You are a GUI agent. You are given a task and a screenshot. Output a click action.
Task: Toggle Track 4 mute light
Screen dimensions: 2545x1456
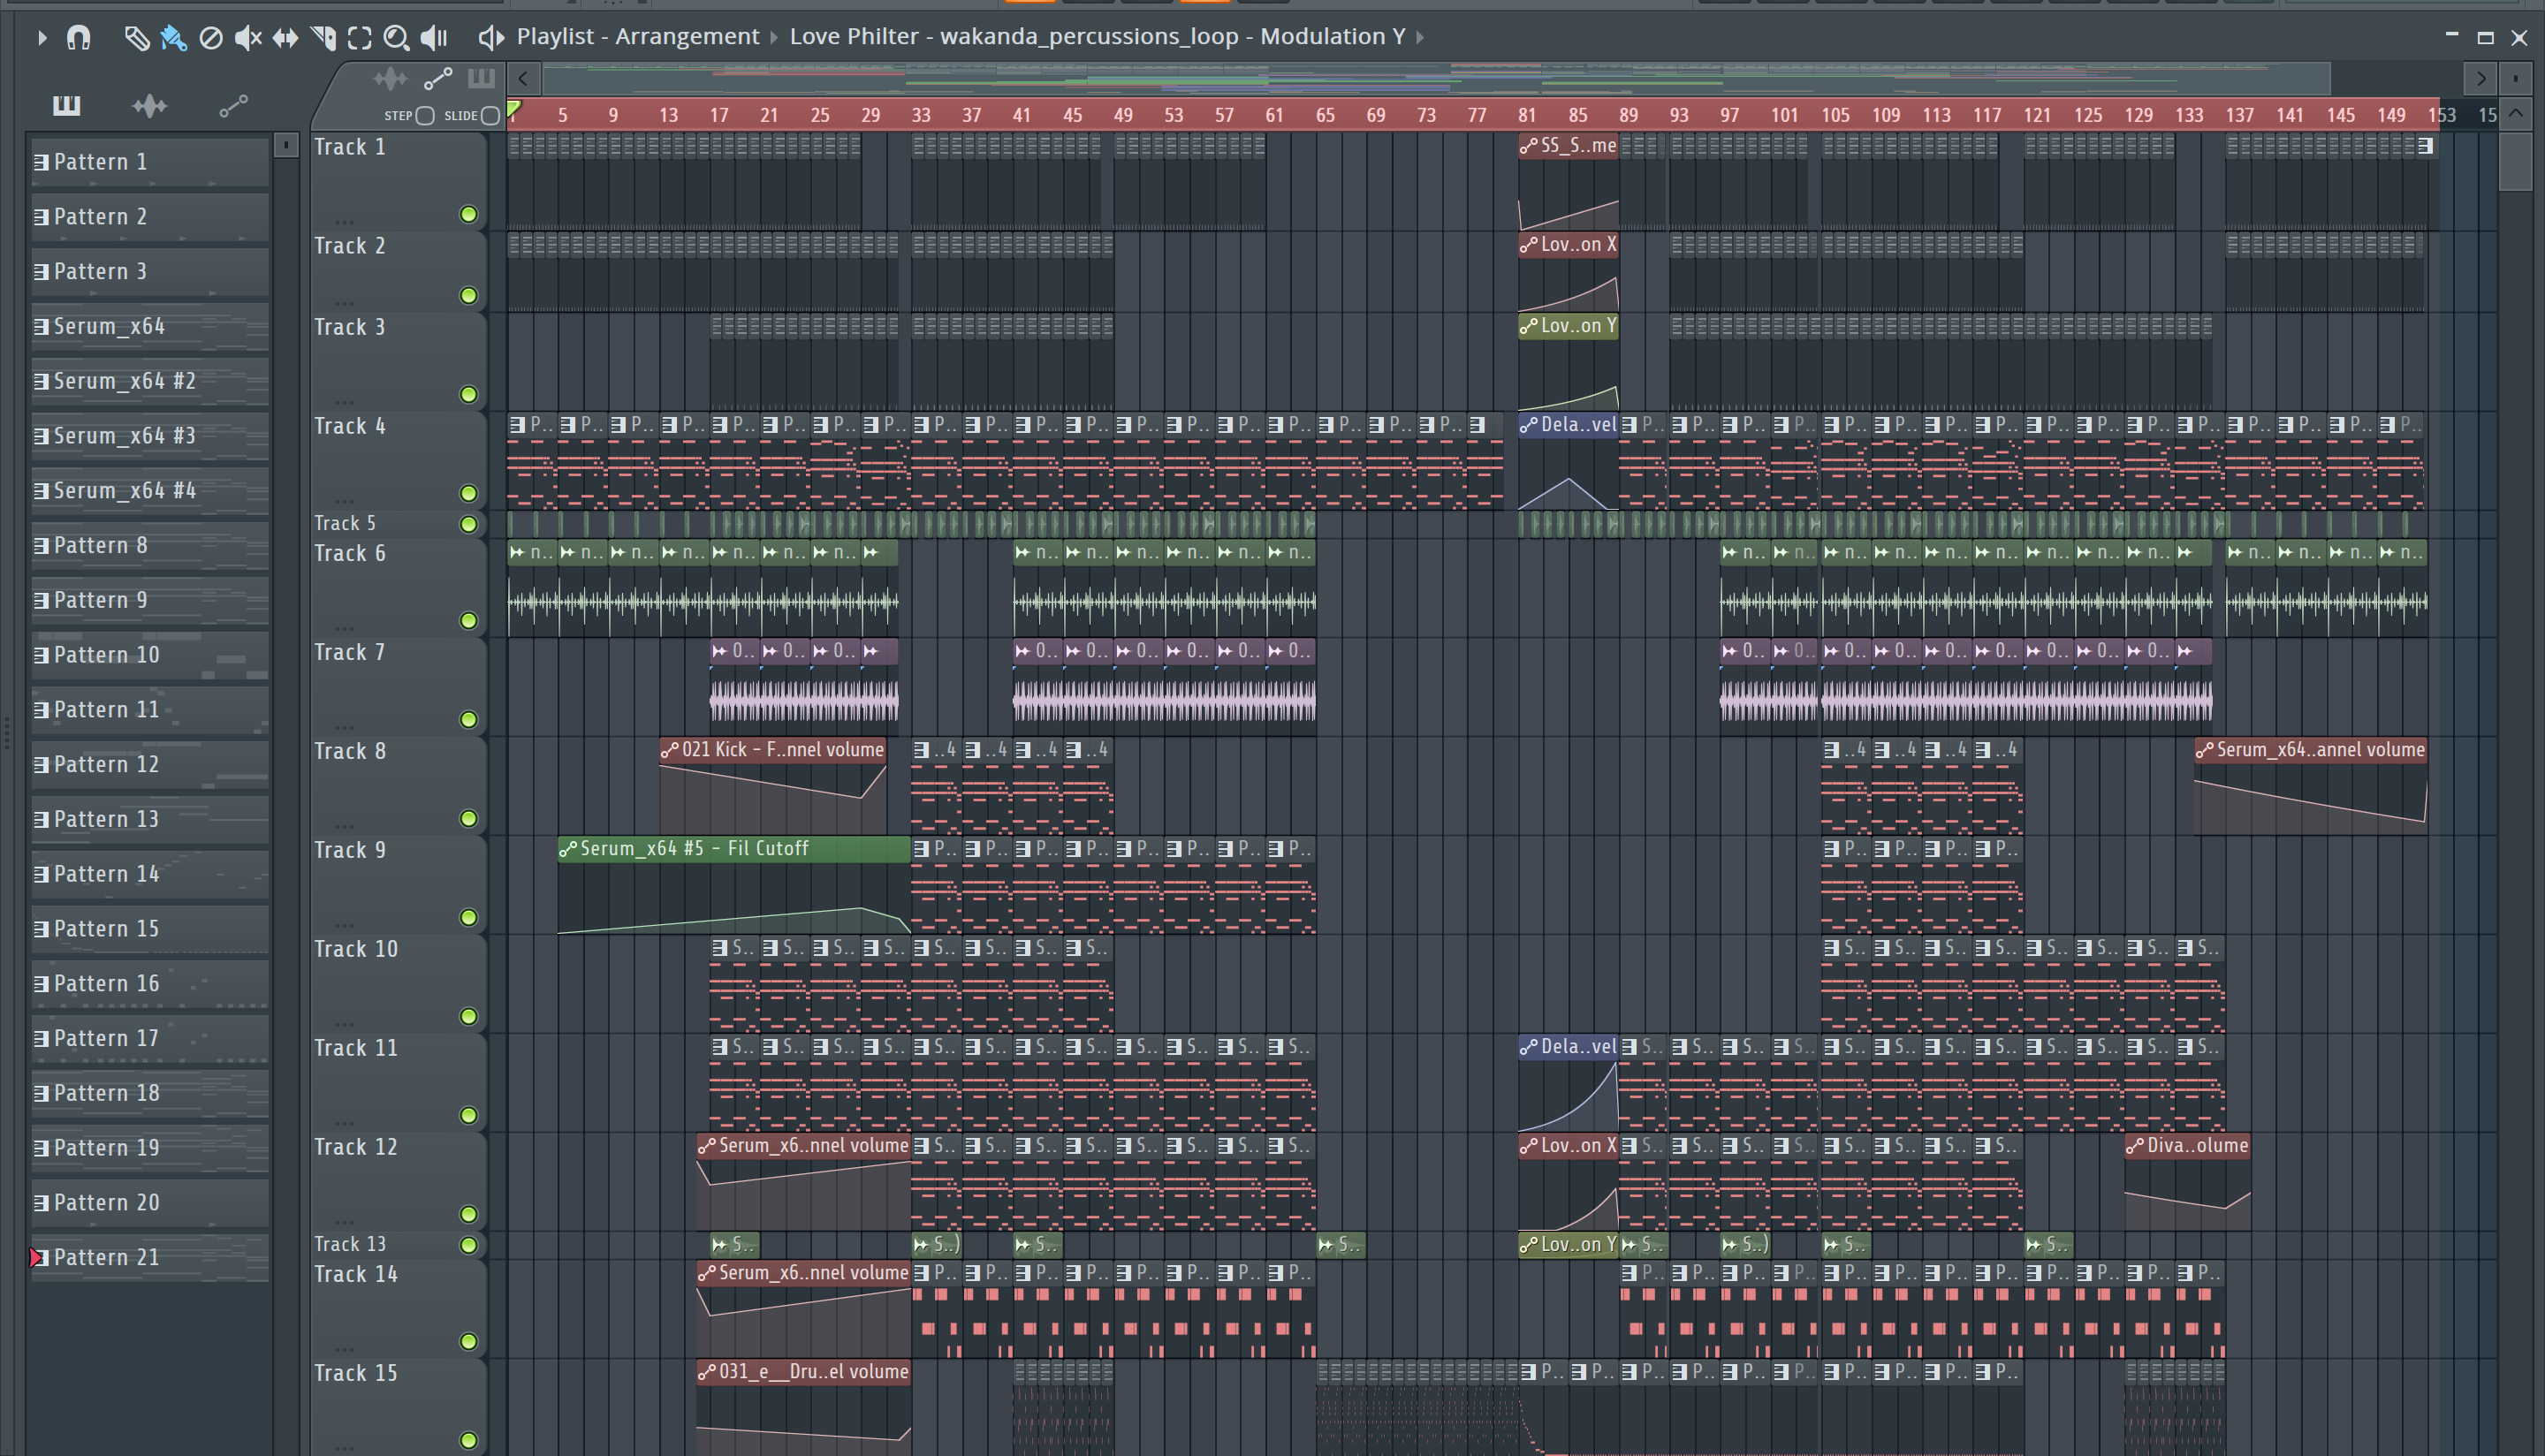click(468, 493)
